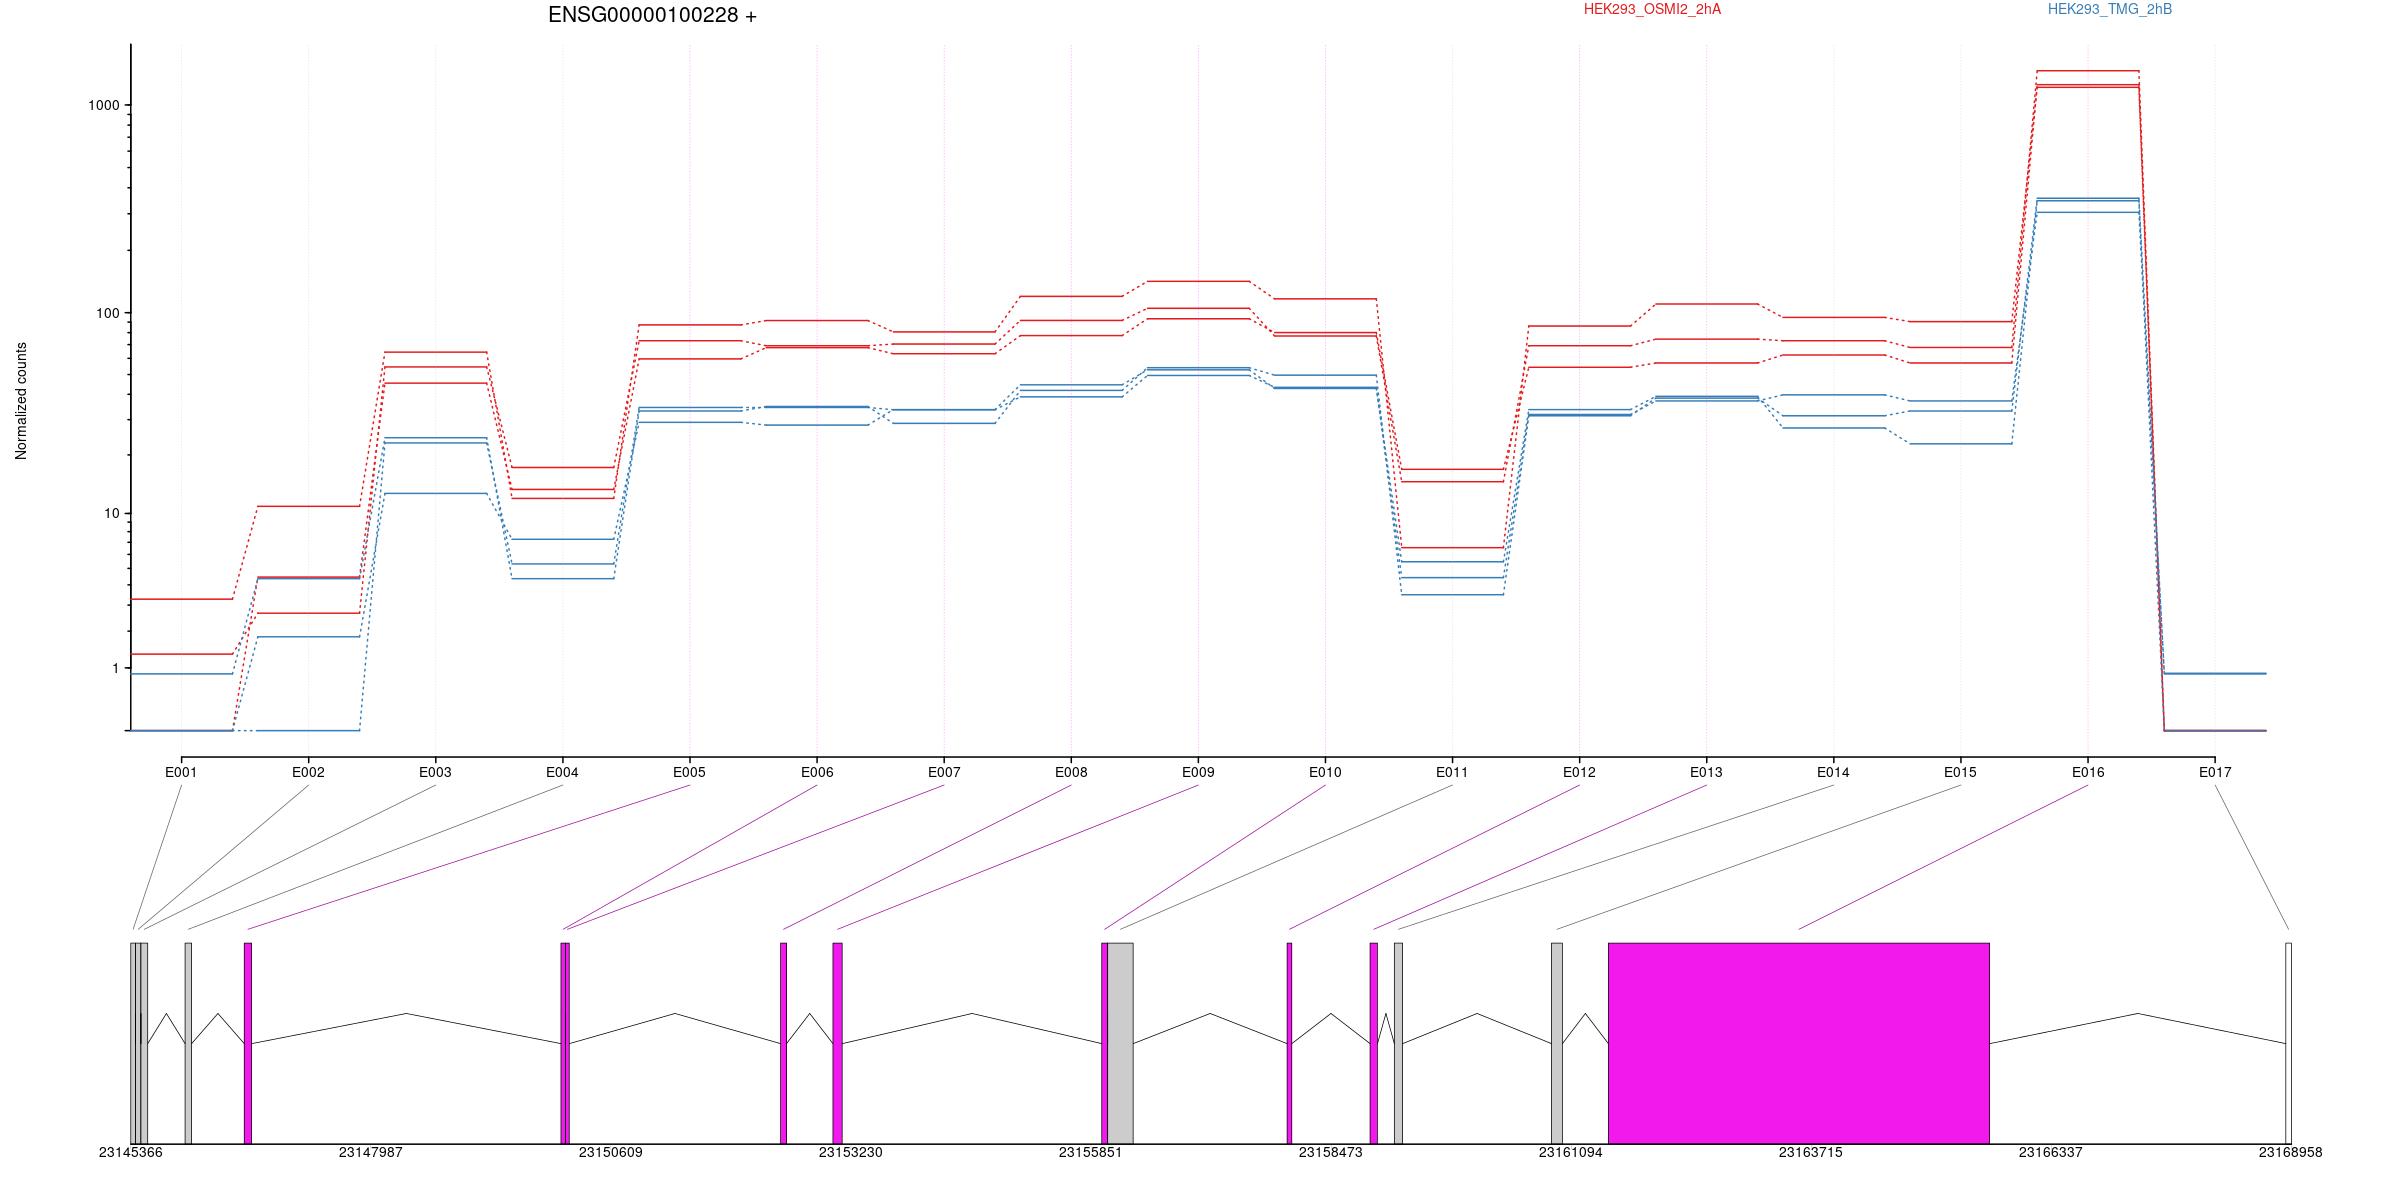Click exon label E011
The height and width of the screenshot is (1200, 2400).
(1452, 772)
